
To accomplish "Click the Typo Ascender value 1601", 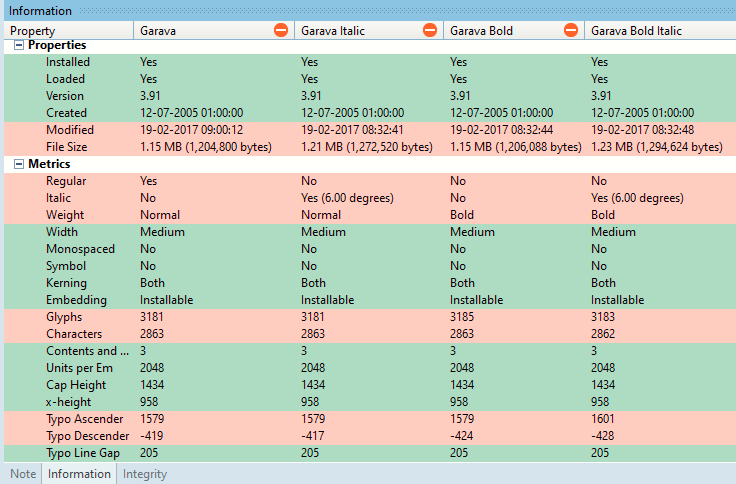I will click(x=603, y=419).
